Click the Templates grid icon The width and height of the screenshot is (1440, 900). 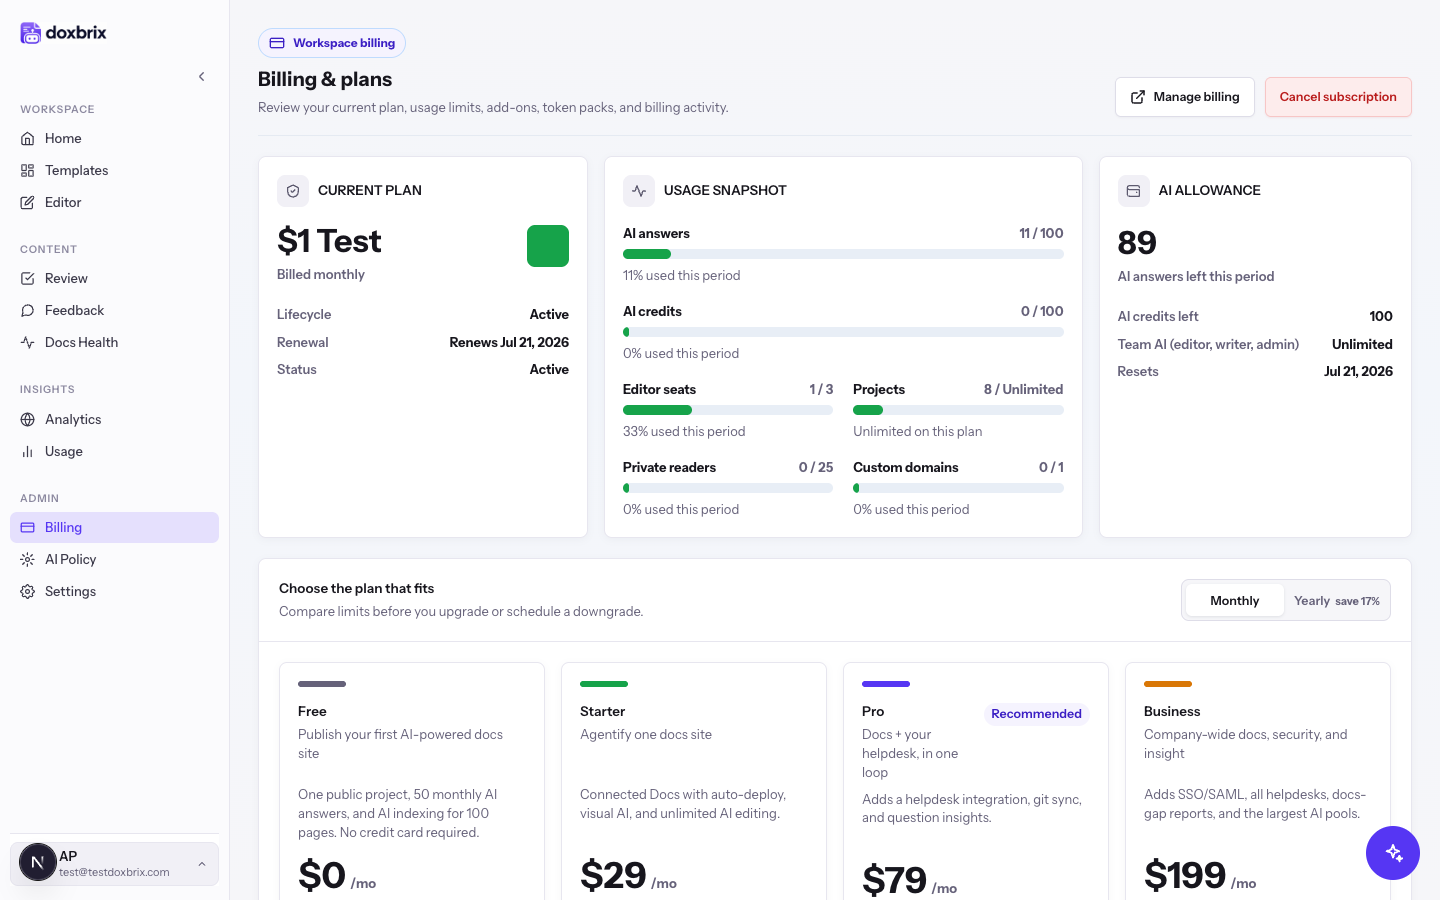(28, 170)
